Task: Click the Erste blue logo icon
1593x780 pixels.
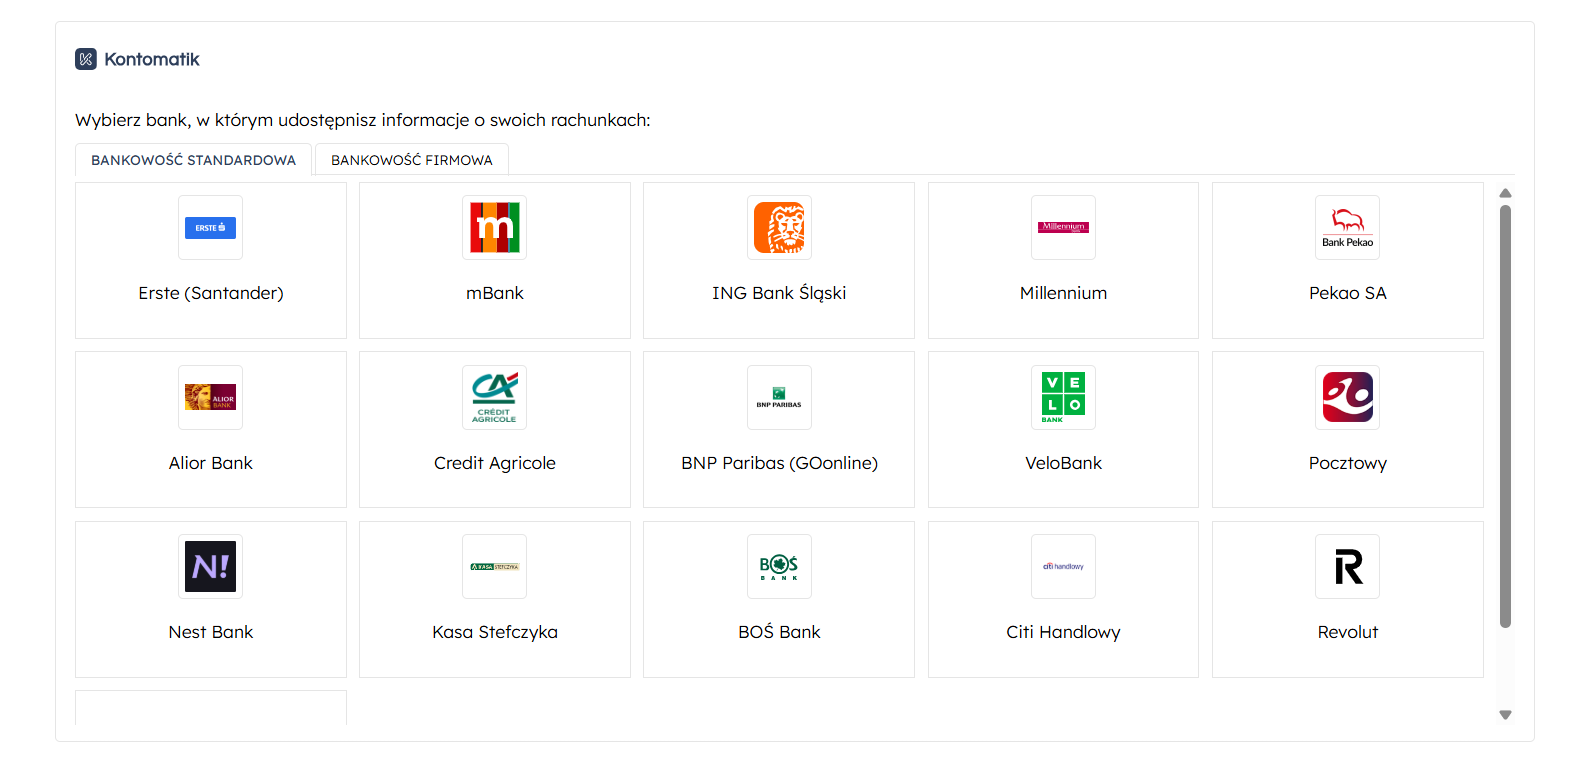Action: [x=211, y=228]
